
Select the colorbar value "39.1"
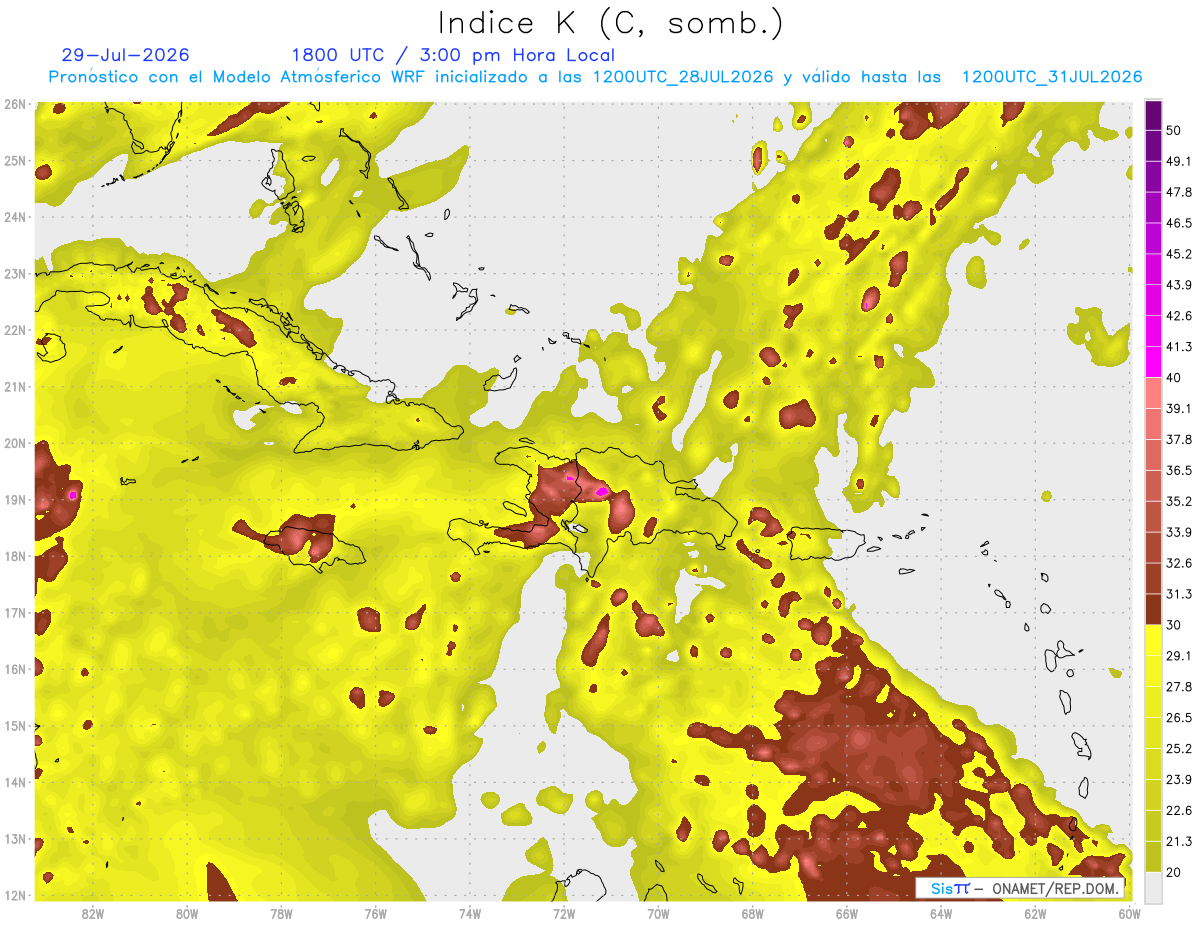coord(1179,409)
